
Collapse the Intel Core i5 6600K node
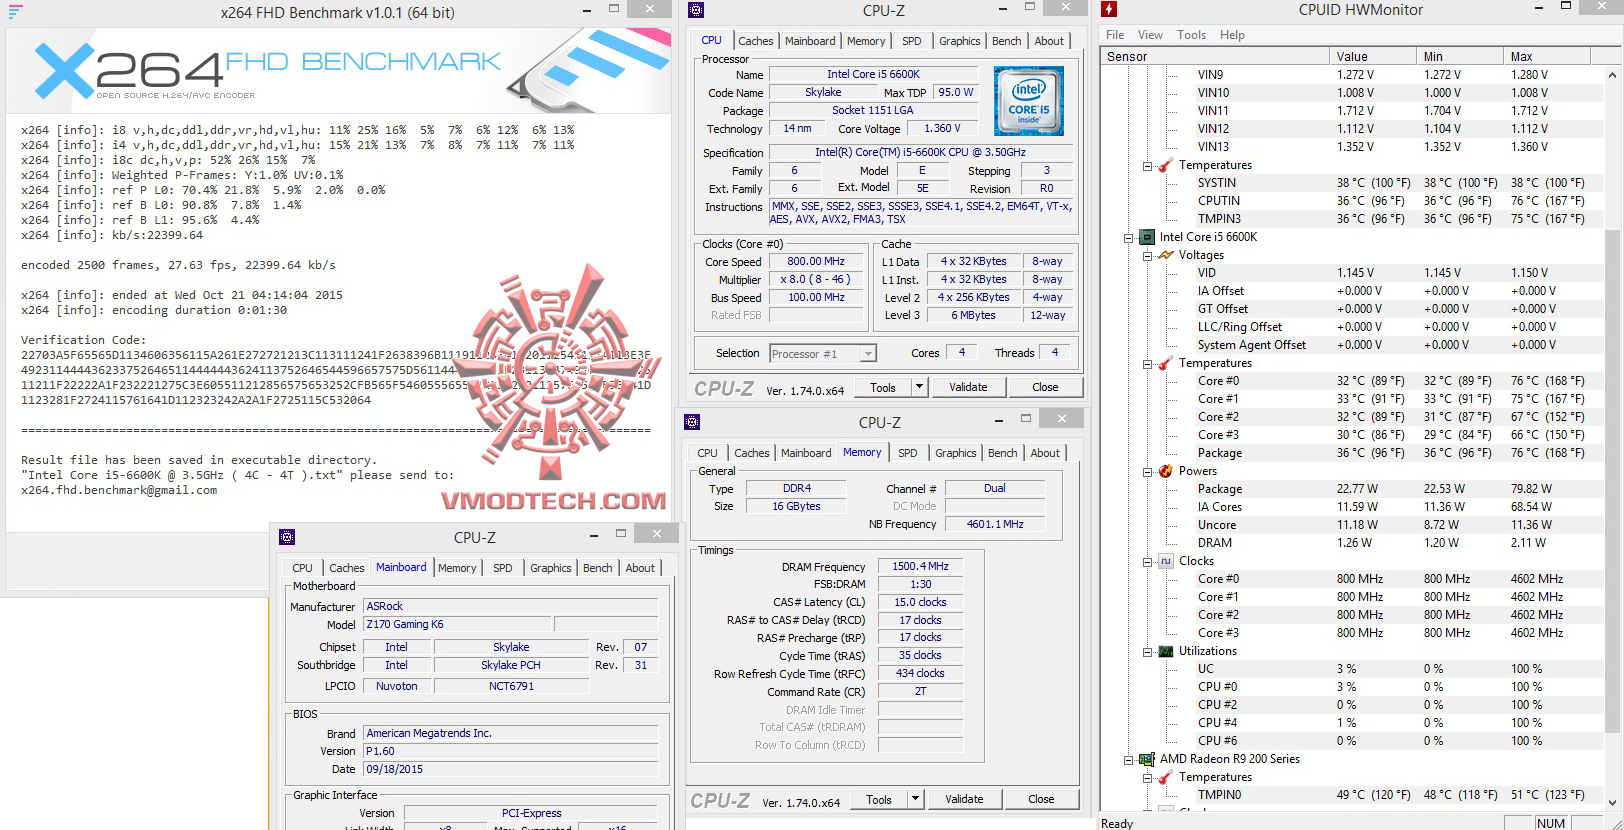pos(1129,238)
